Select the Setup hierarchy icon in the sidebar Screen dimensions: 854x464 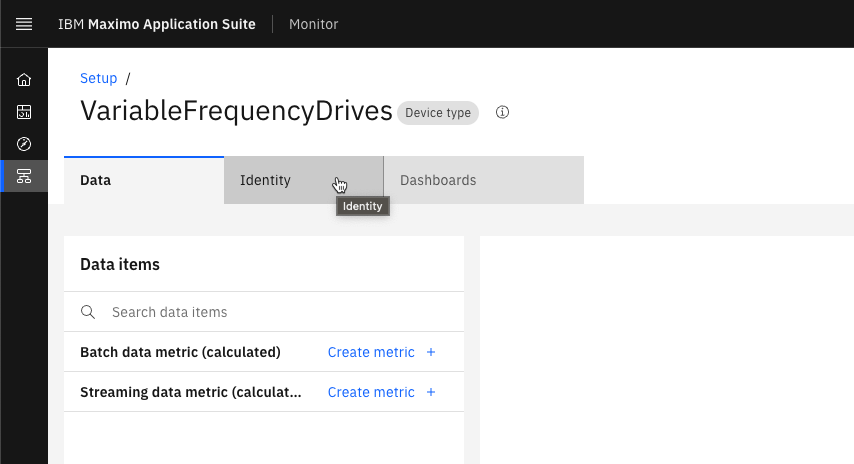point(24,176)
